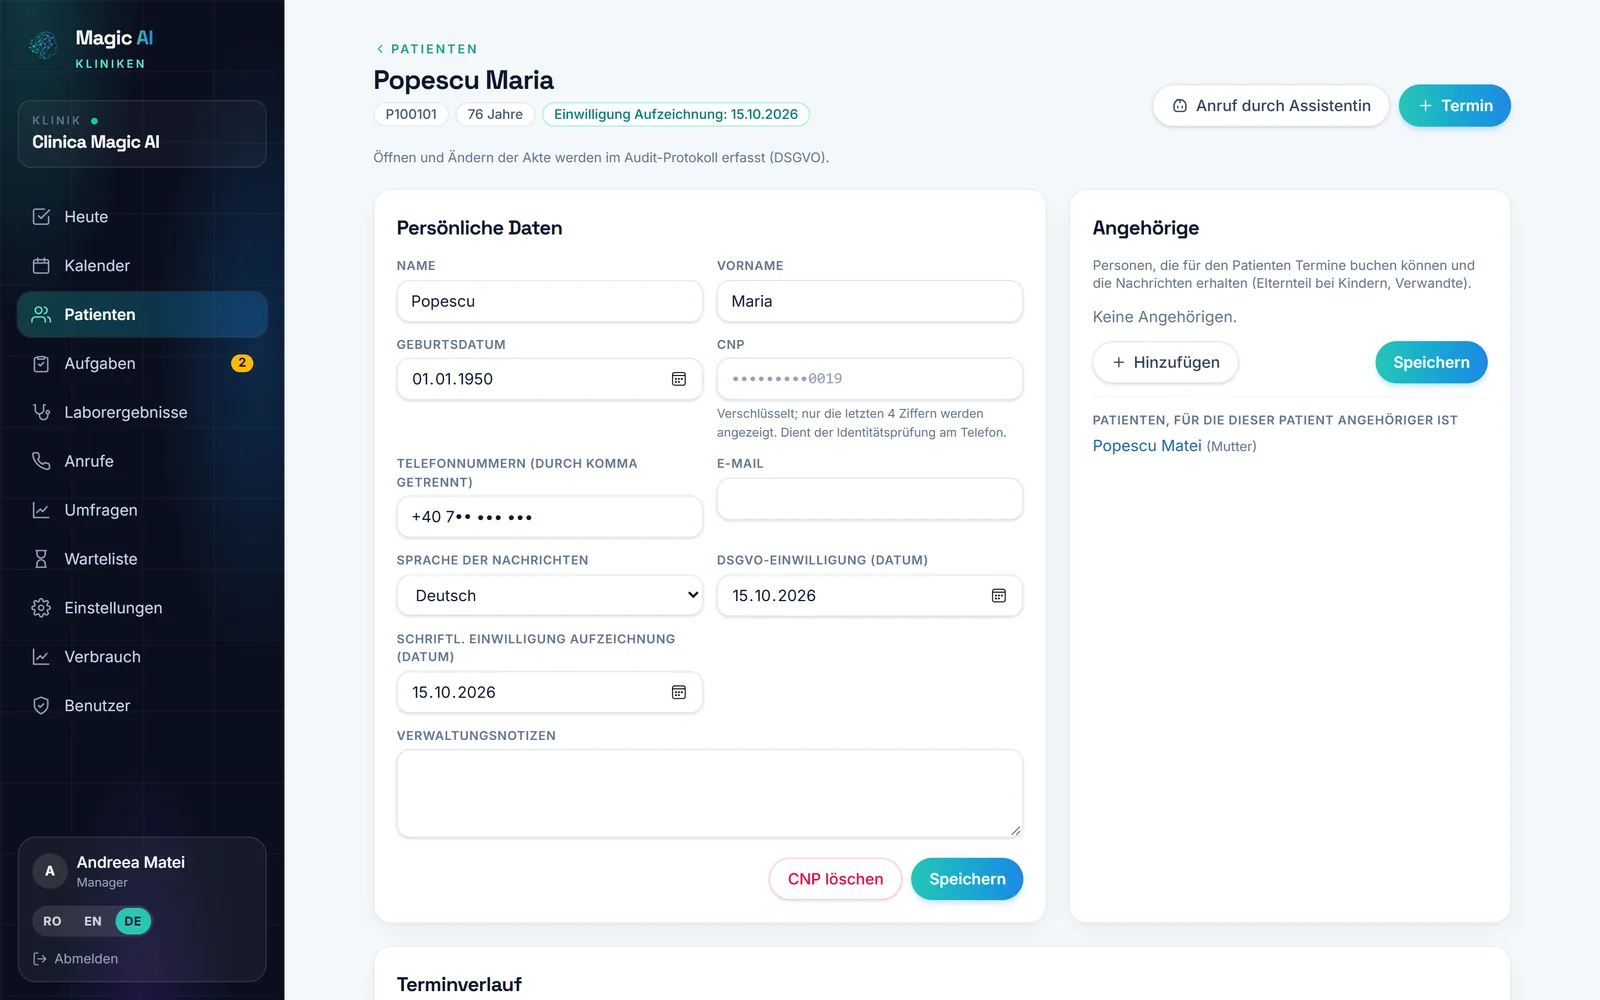Screen dimensions: 1600x1000
Task: Click into the Name field containing Popescu
Action: tap(550, 301)
